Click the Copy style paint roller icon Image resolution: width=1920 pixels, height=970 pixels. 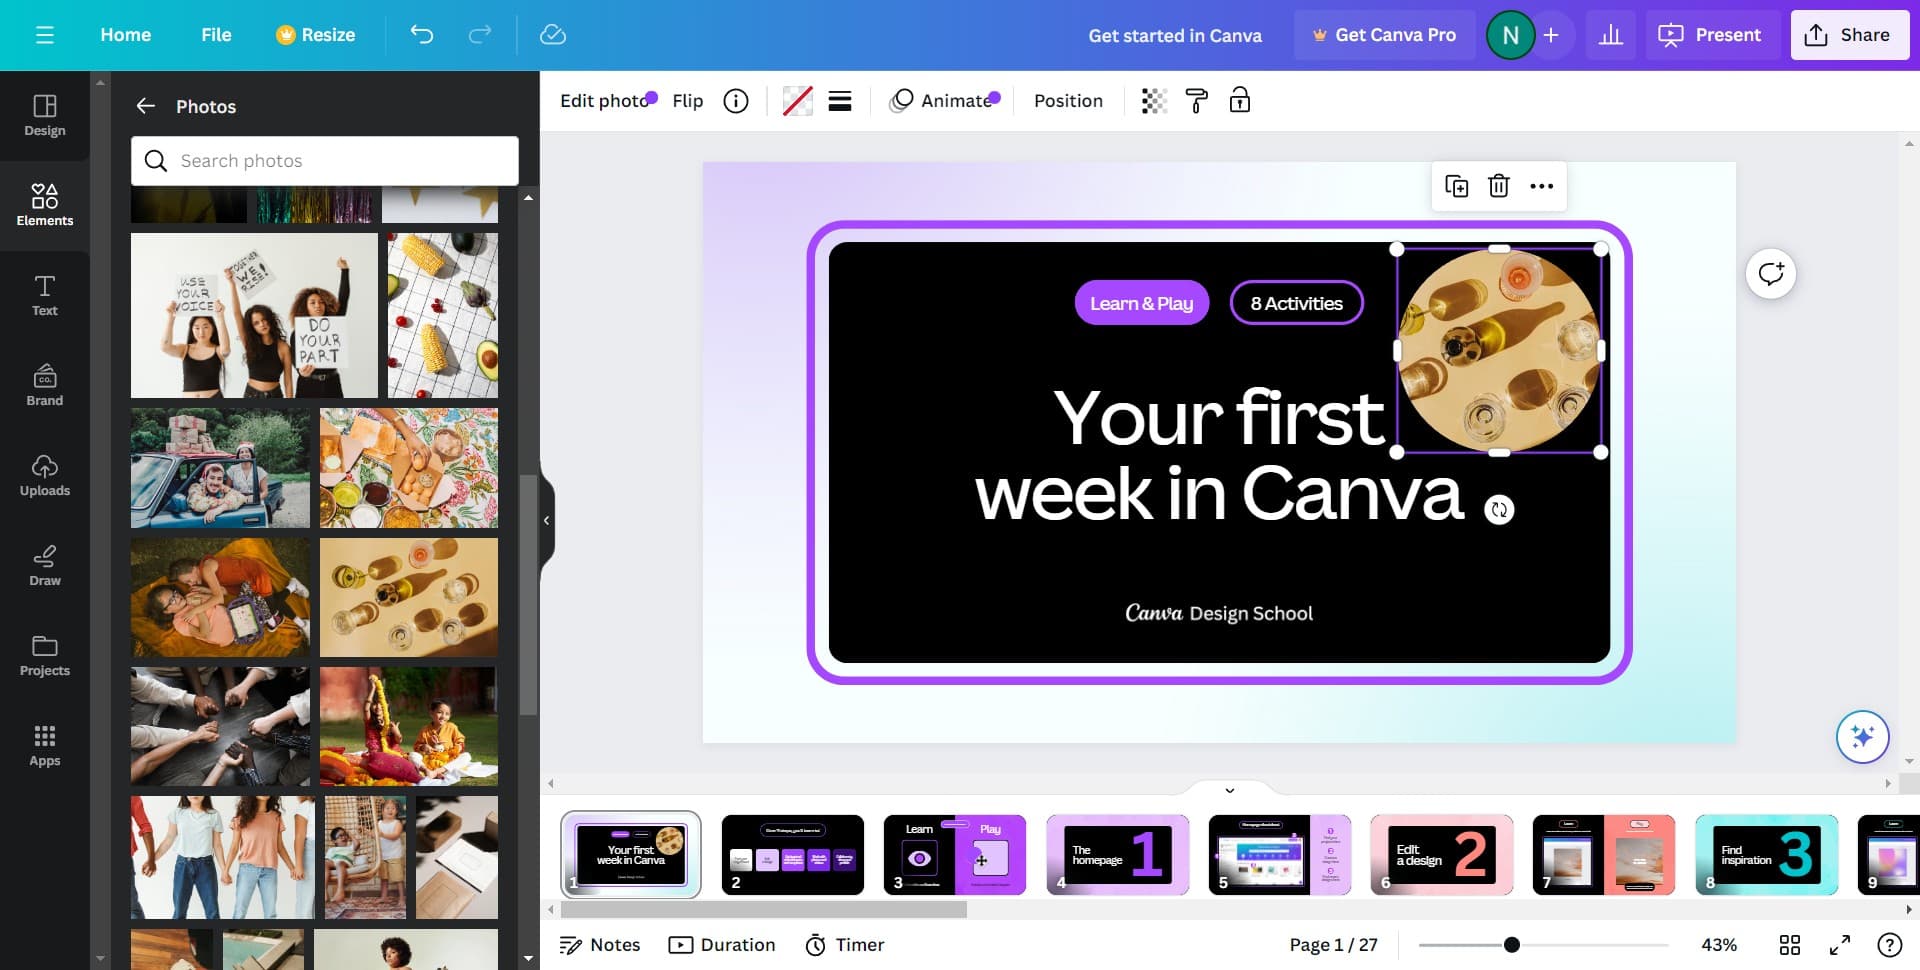1196,101
